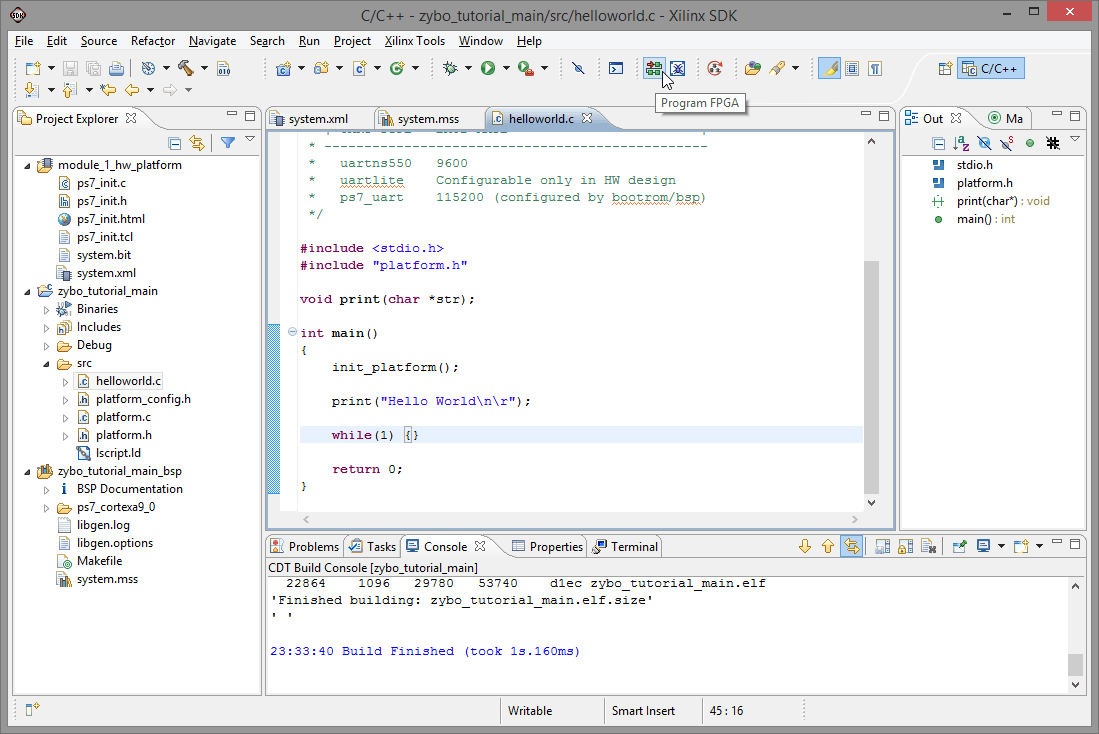
Task: Click the Collapse All icon in Project Explorer
Action: (x=175, y=143)
